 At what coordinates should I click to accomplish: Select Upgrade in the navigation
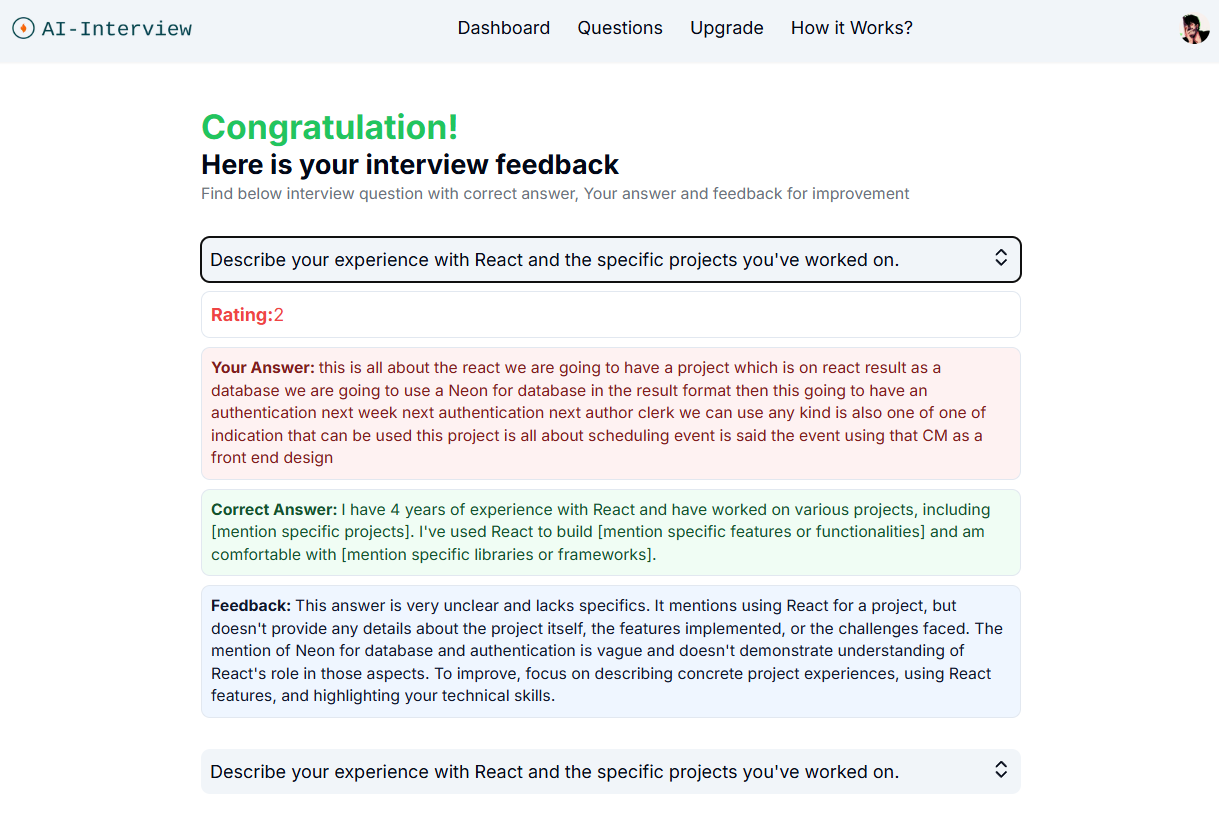click(727, 28)
